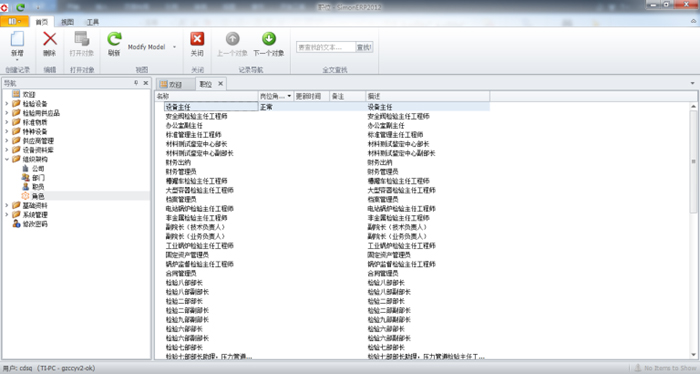Click the 设备资料库 folder icon

(16, 150)
